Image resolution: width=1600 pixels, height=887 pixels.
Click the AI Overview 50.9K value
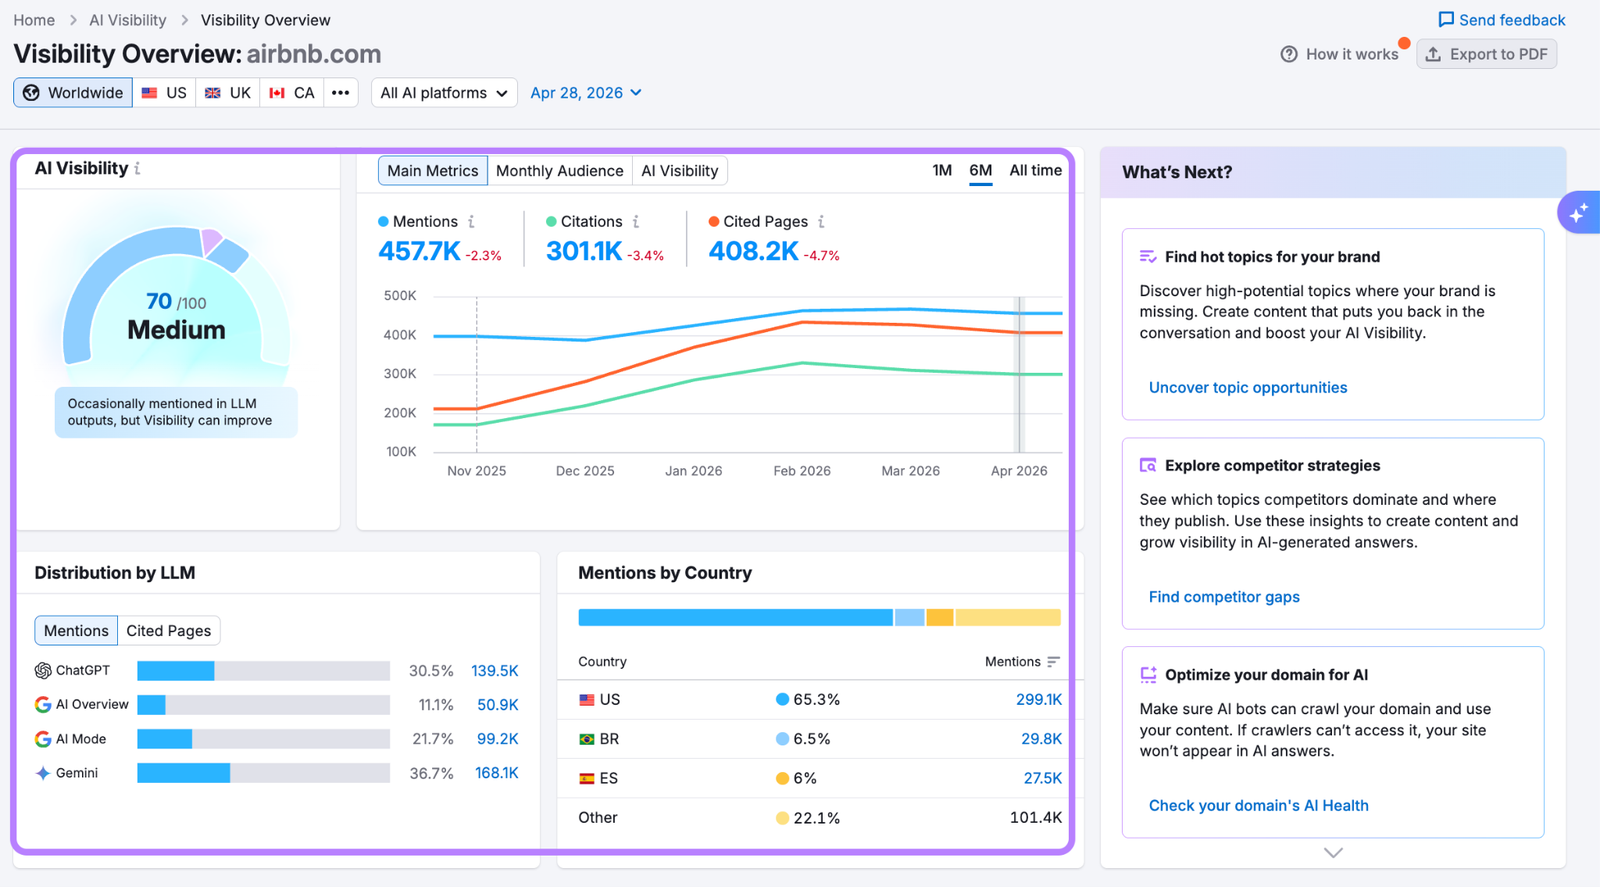pyautogui.click(x=498, y=705)
